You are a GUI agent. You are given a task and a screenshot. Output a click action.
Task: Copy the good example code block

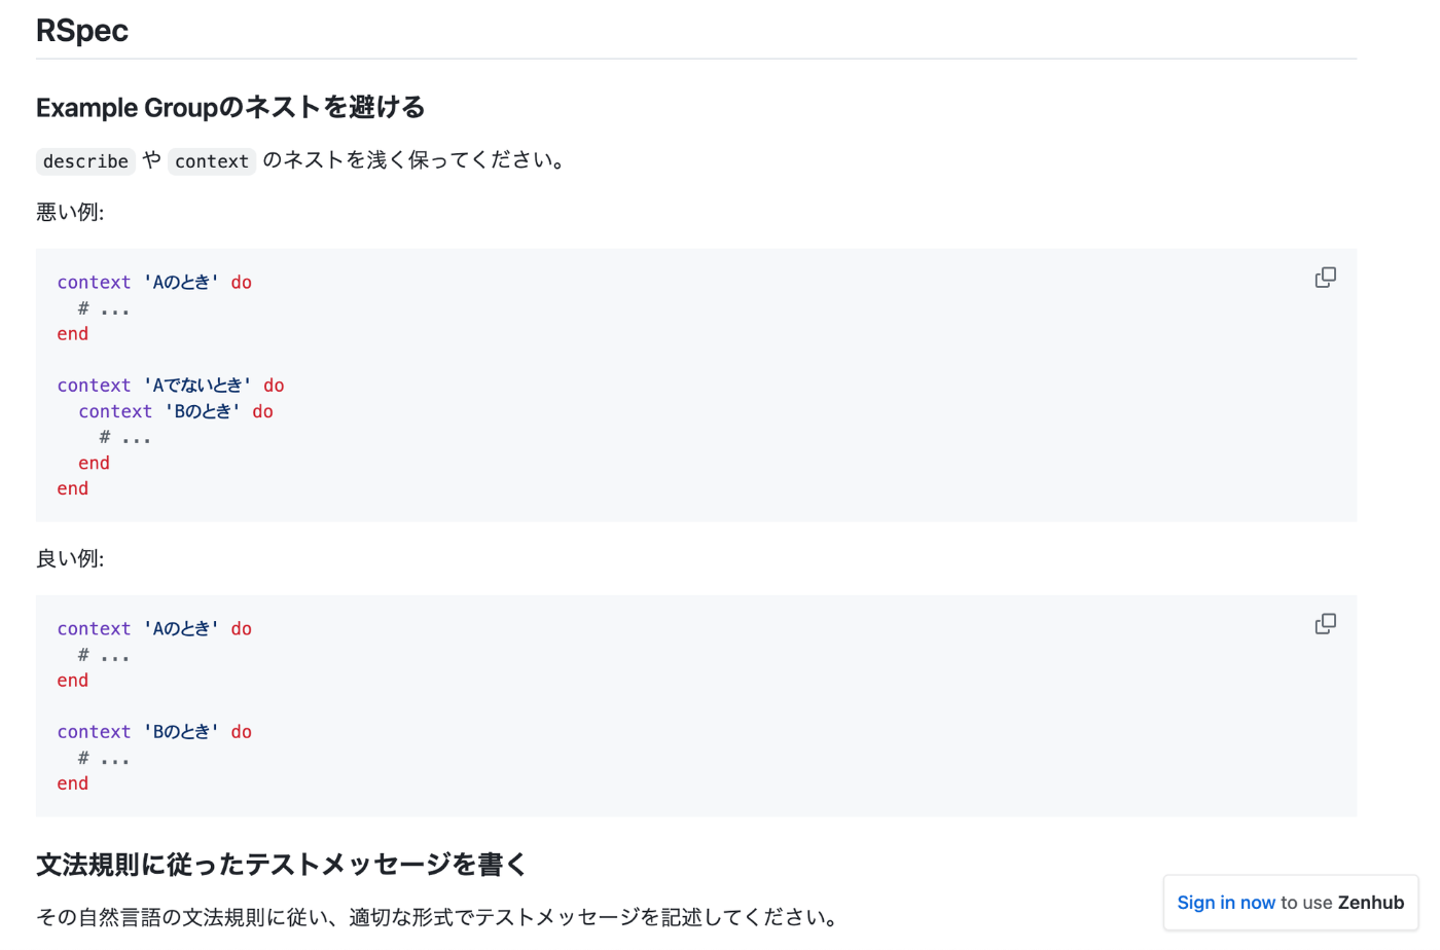(1325, 624)
